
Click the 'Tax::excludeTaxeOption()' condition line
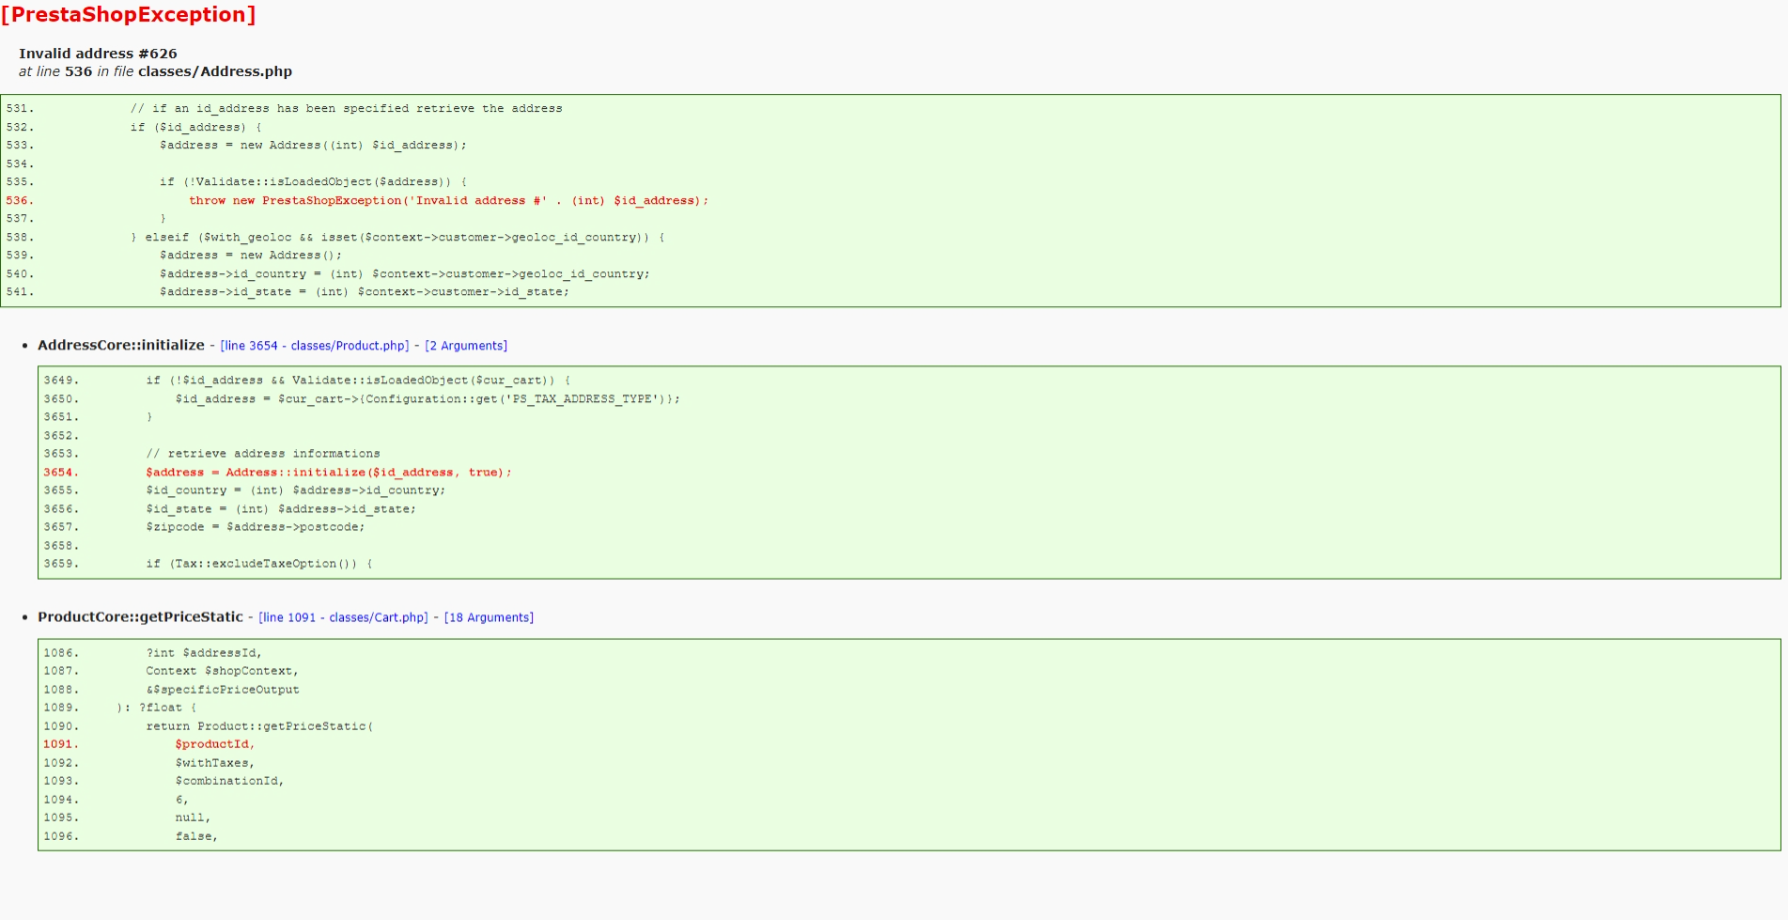tap(260, 564)
